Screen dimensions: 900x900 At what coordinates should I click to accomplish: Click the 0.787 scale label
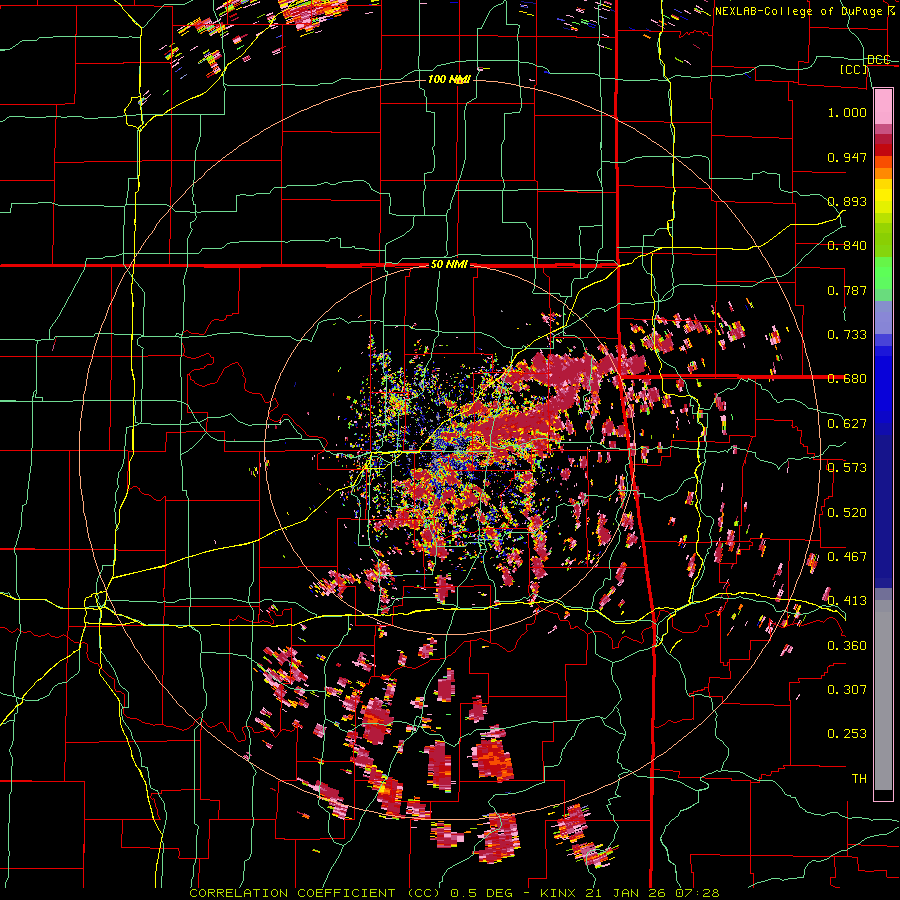[x=847, y=290]
